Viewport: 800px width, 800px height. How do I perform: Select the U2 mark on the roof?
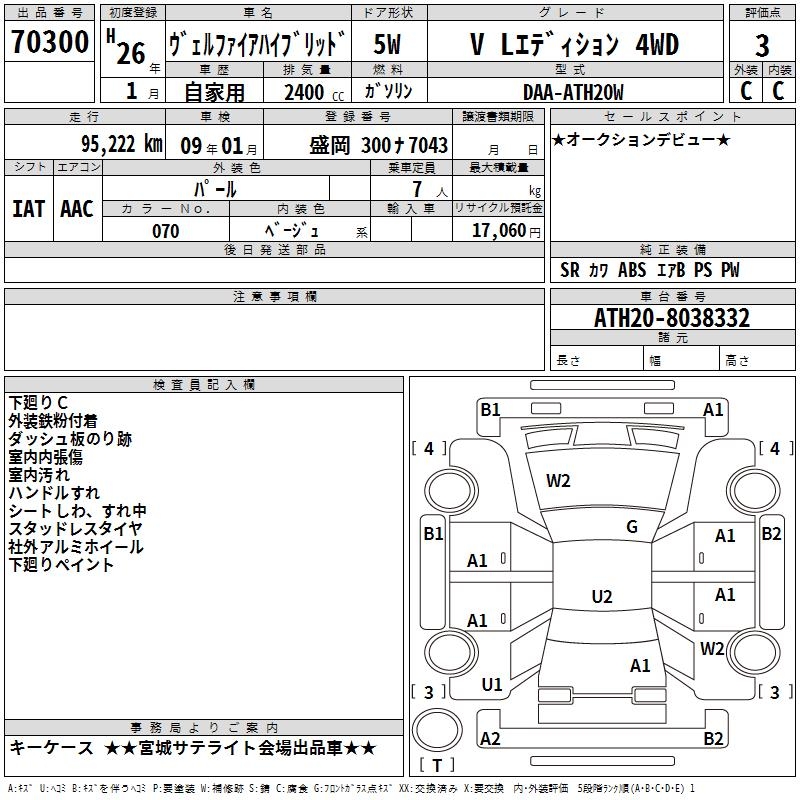(601, 597)
